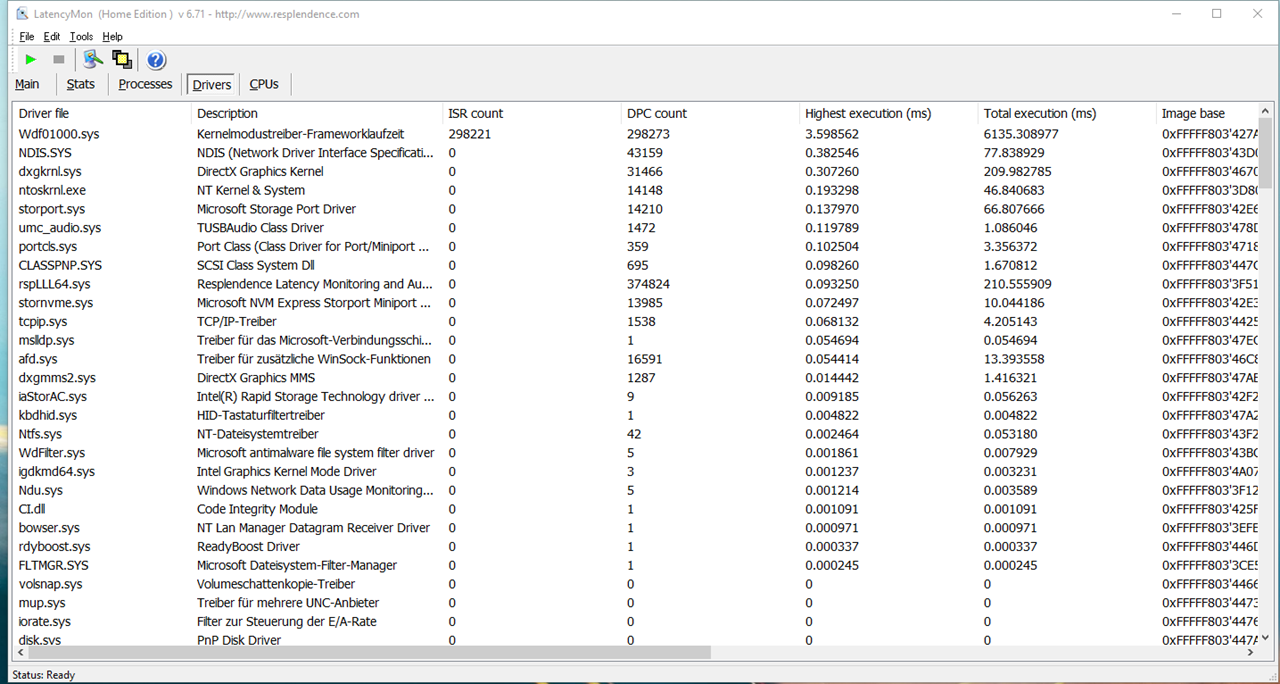Click the horizontal scrollbar left arrow

tap(19, 652)
